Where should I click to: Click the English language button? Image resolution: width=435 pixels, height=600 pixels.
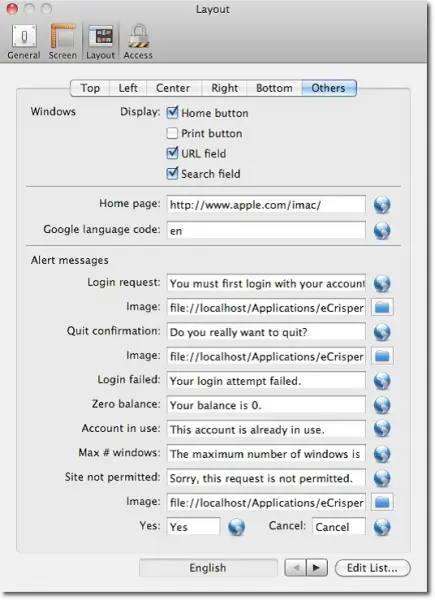point(208,568)
